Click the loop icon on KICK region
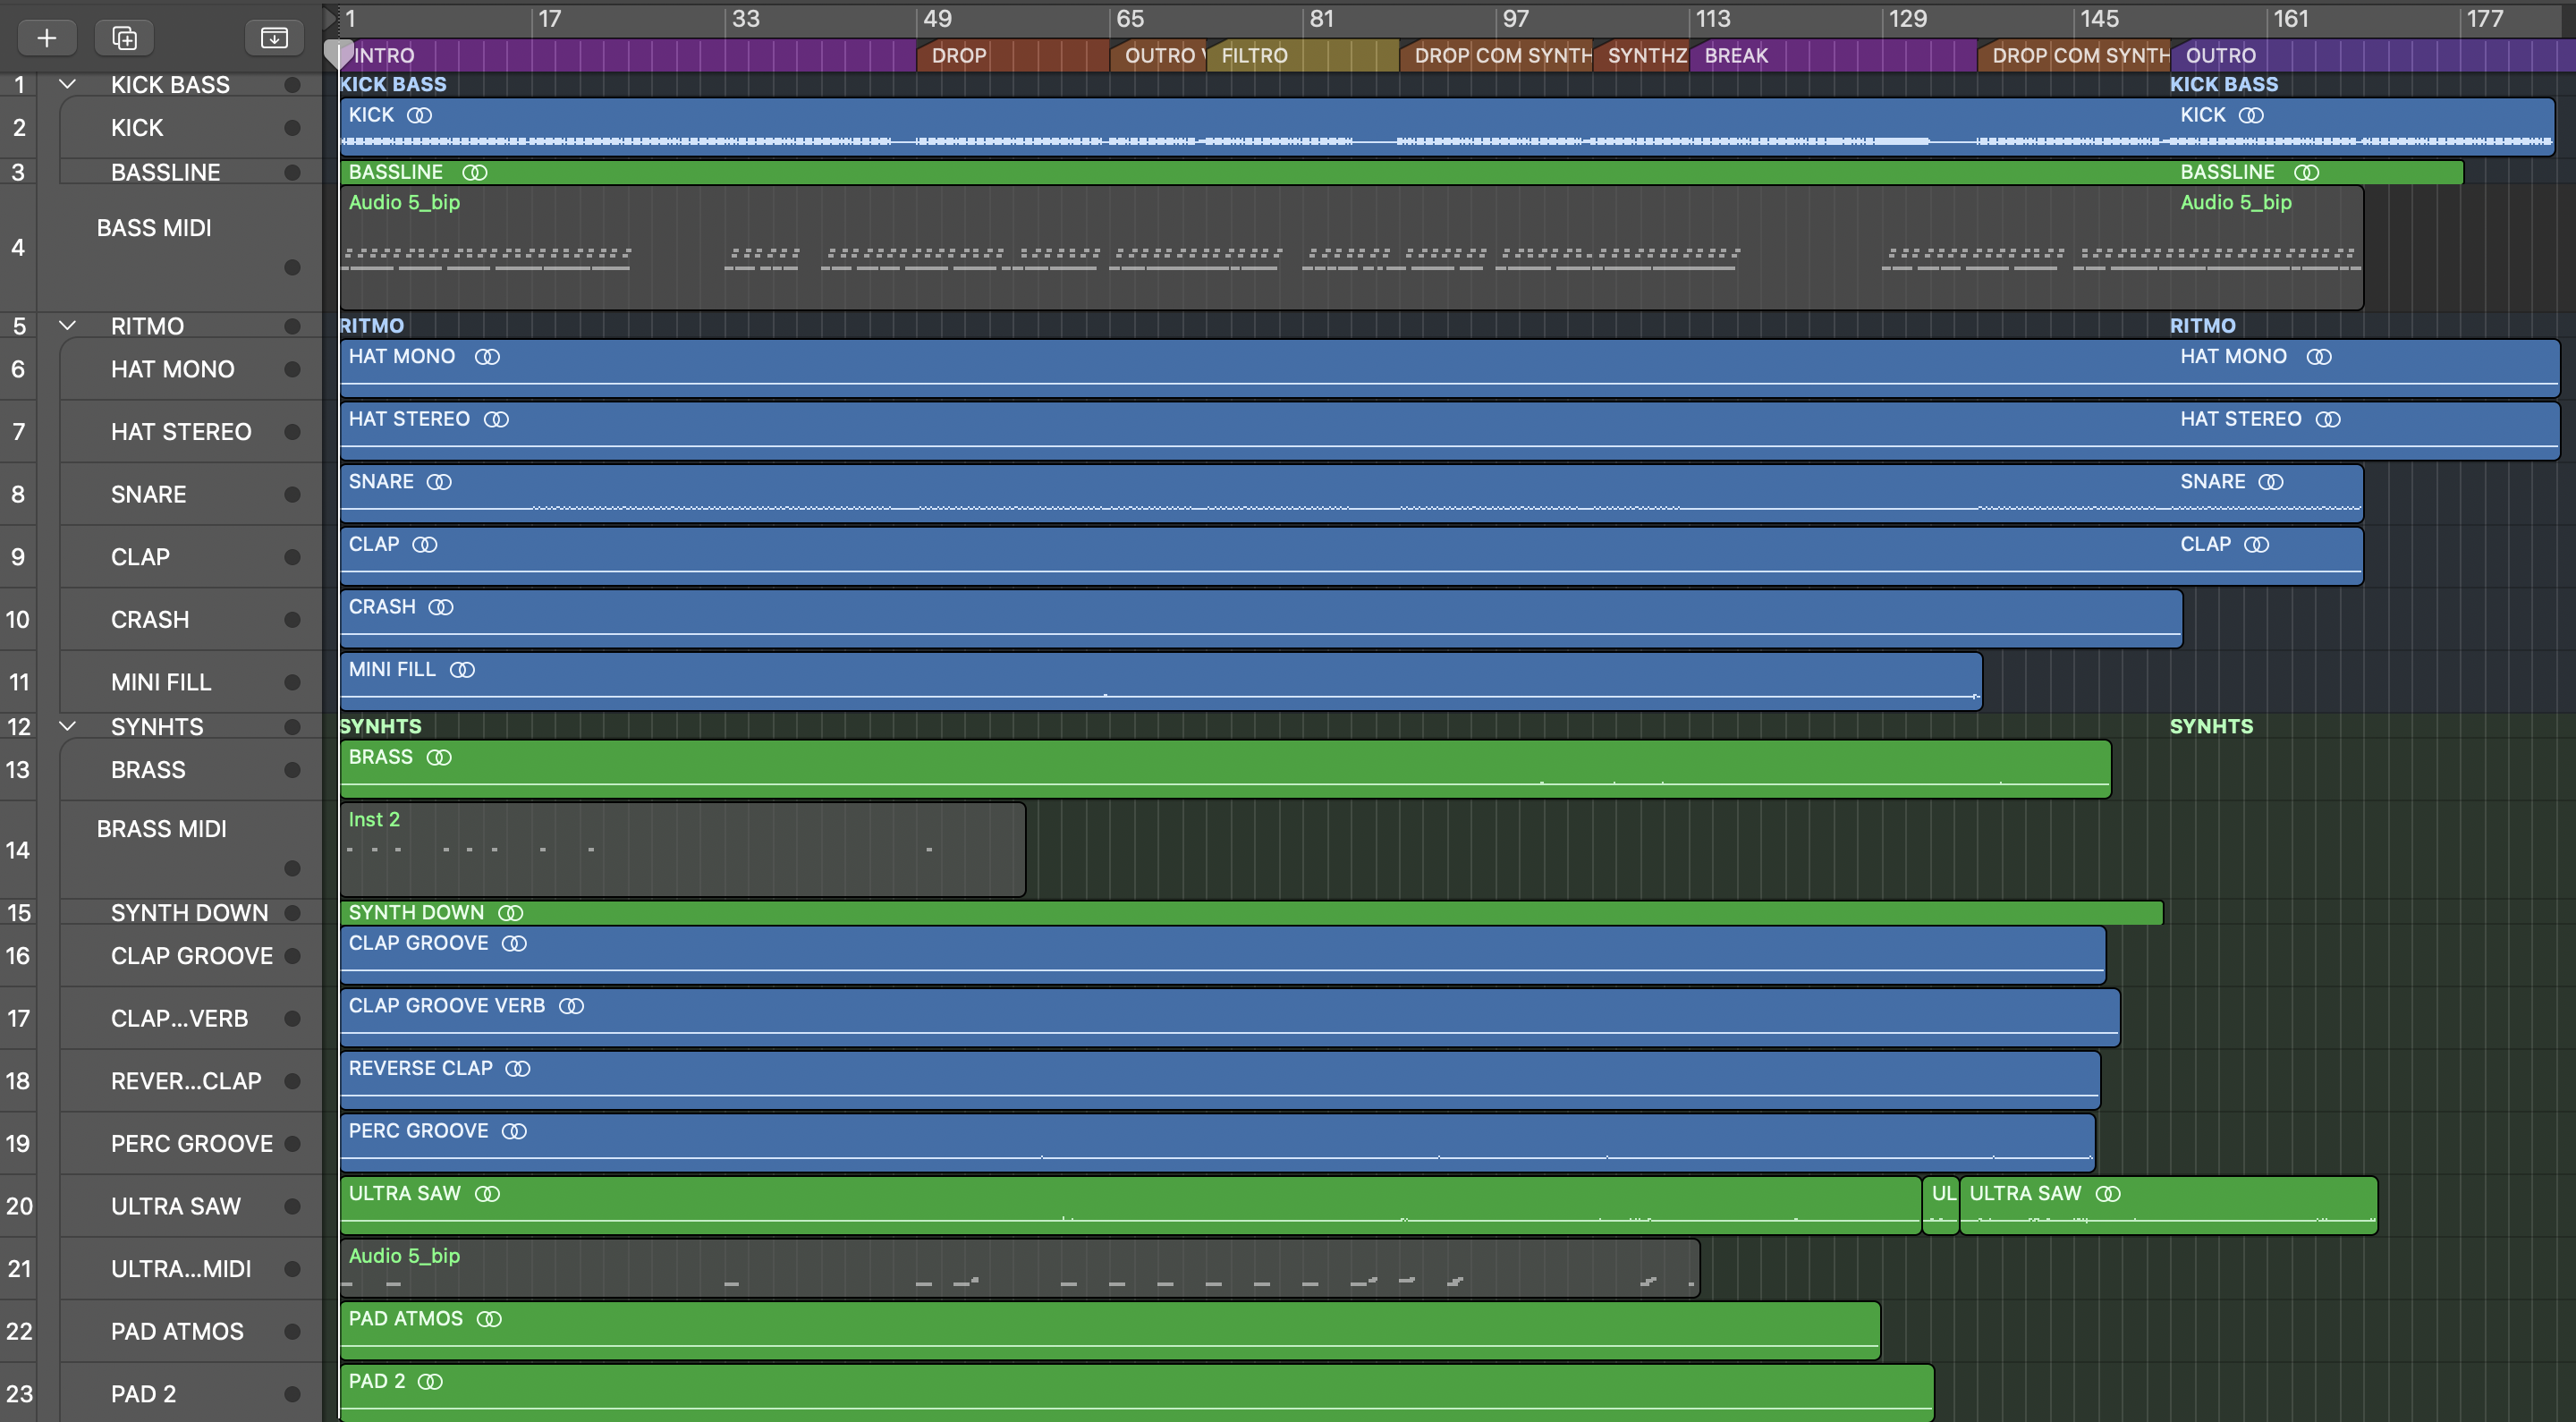Image resolution: width=2576 pixels, height=1422 pixels. pos(420,115)
